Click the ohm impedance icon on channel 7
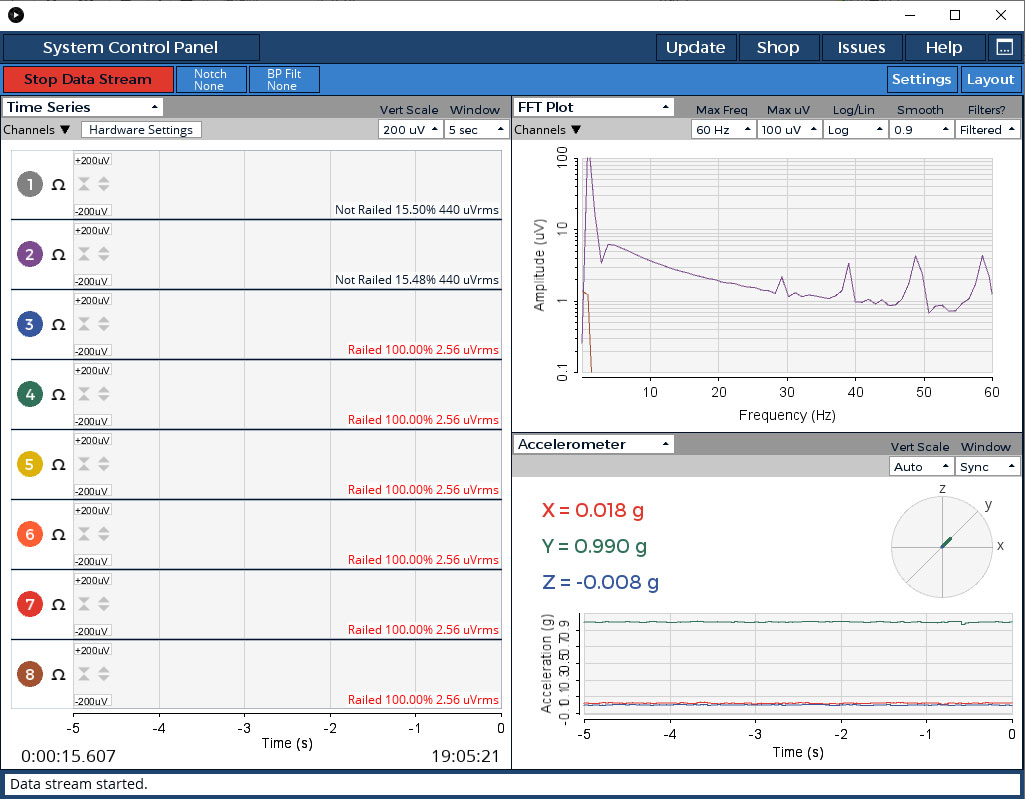The image size is (1025, 799). click(58, 605)
